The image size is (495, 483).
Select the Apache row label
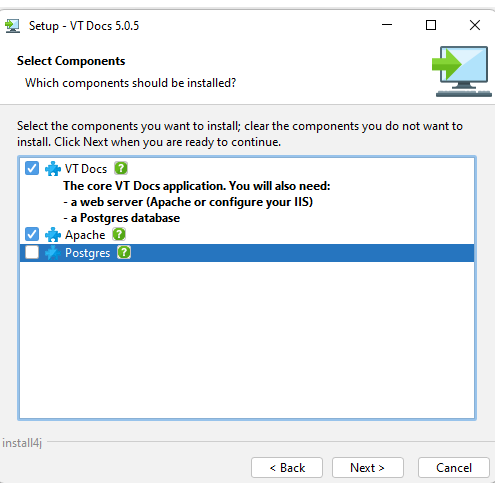point(85,235)
